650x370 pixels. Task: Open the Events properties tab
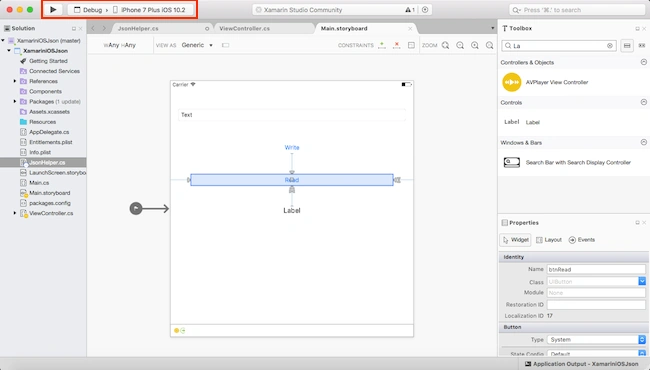click(x=582, y=240)
